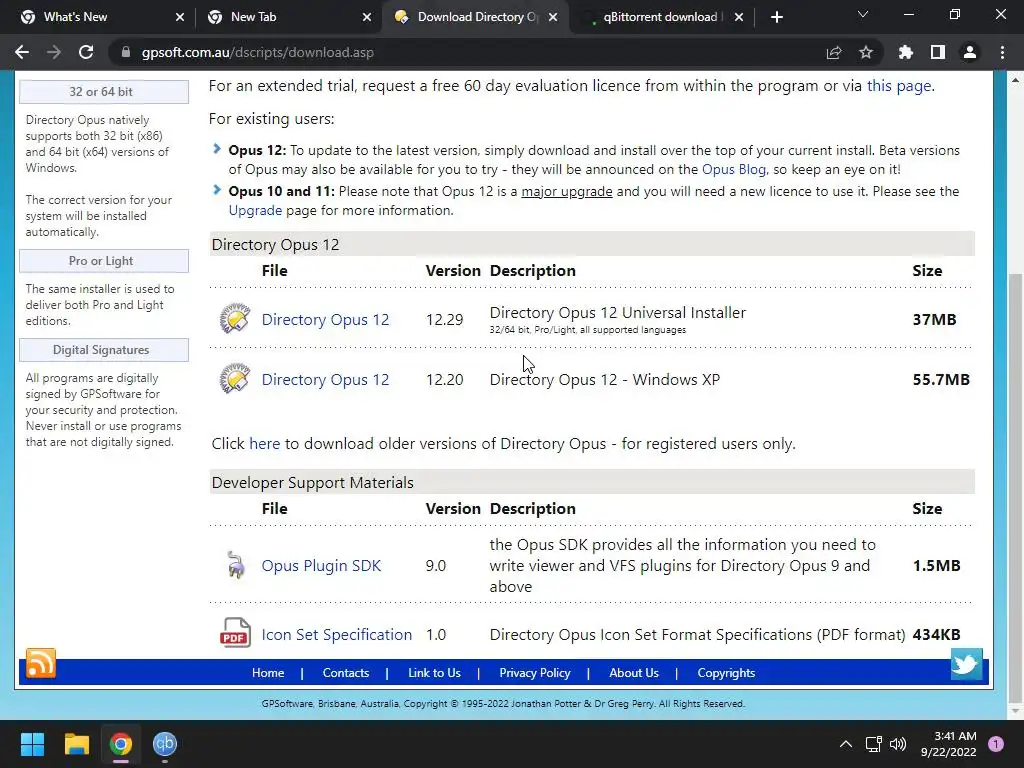Click the 'Digital Signatures' sidebar heading
The height and width of the screenshot is (768, 1024).
click(104, 349)
